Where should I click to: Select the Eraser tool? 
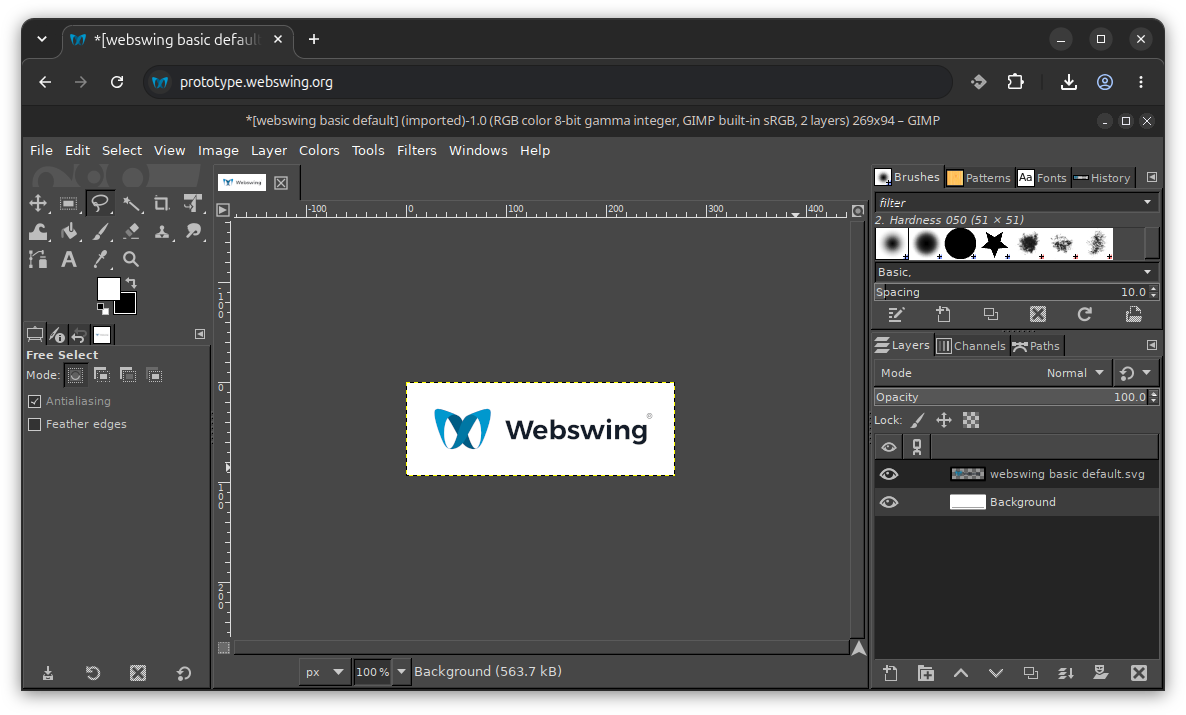(132, 232)
